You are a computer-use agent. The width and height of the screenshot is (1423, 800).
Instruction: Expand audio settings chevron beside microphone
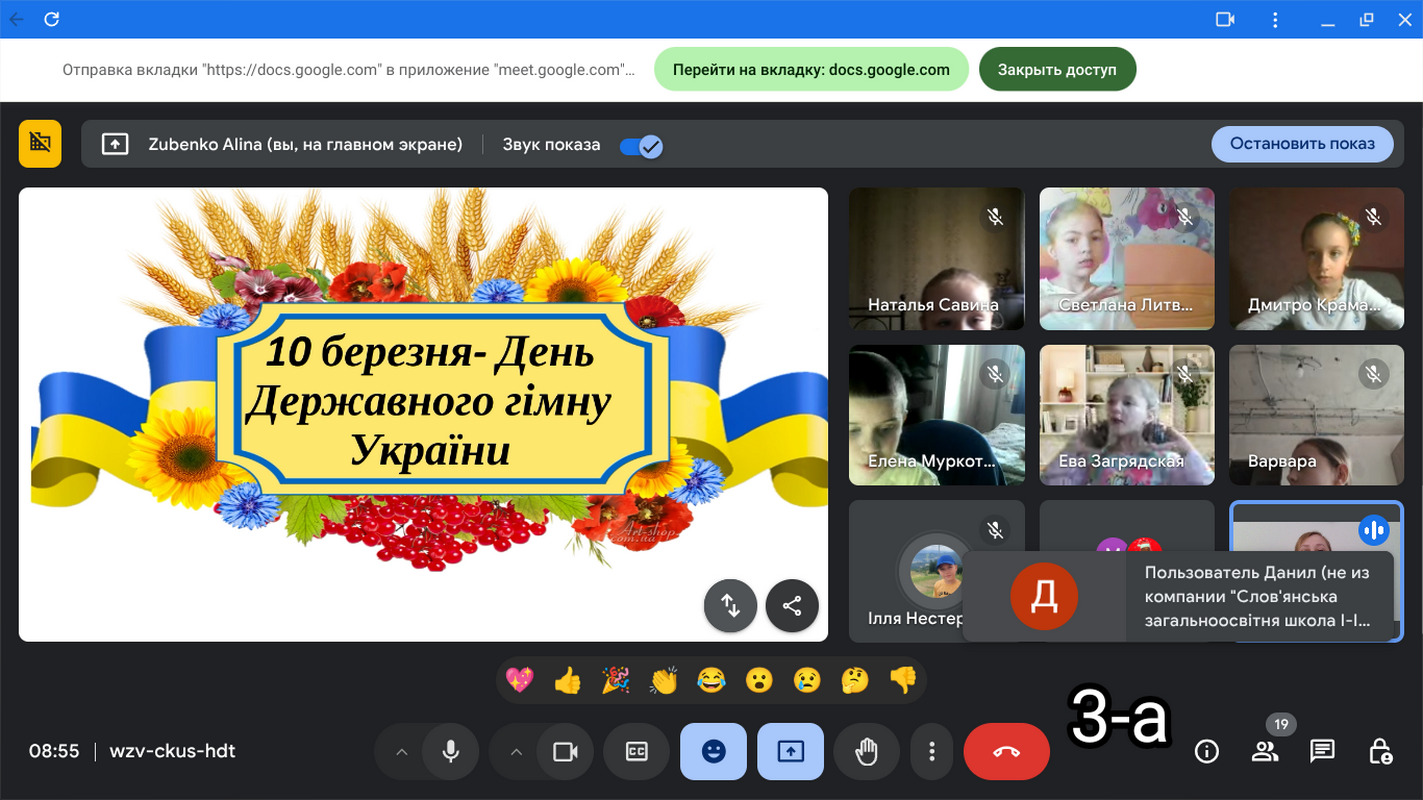pos(401,751)
